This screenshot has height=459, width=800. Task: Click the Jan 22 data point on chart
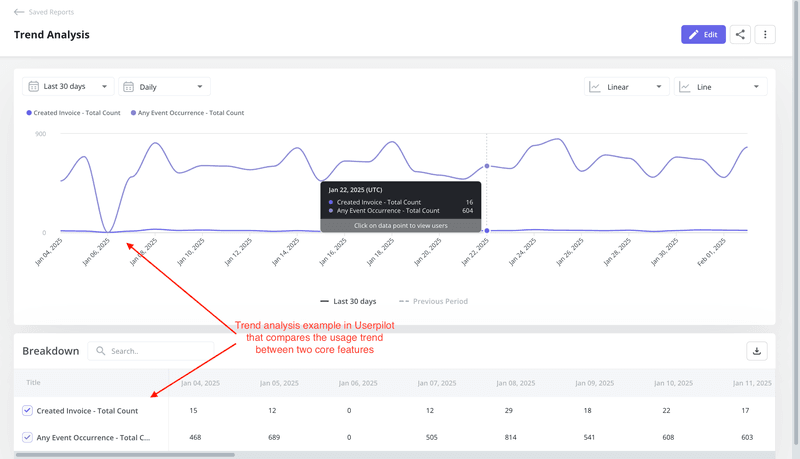pos(487,166)
